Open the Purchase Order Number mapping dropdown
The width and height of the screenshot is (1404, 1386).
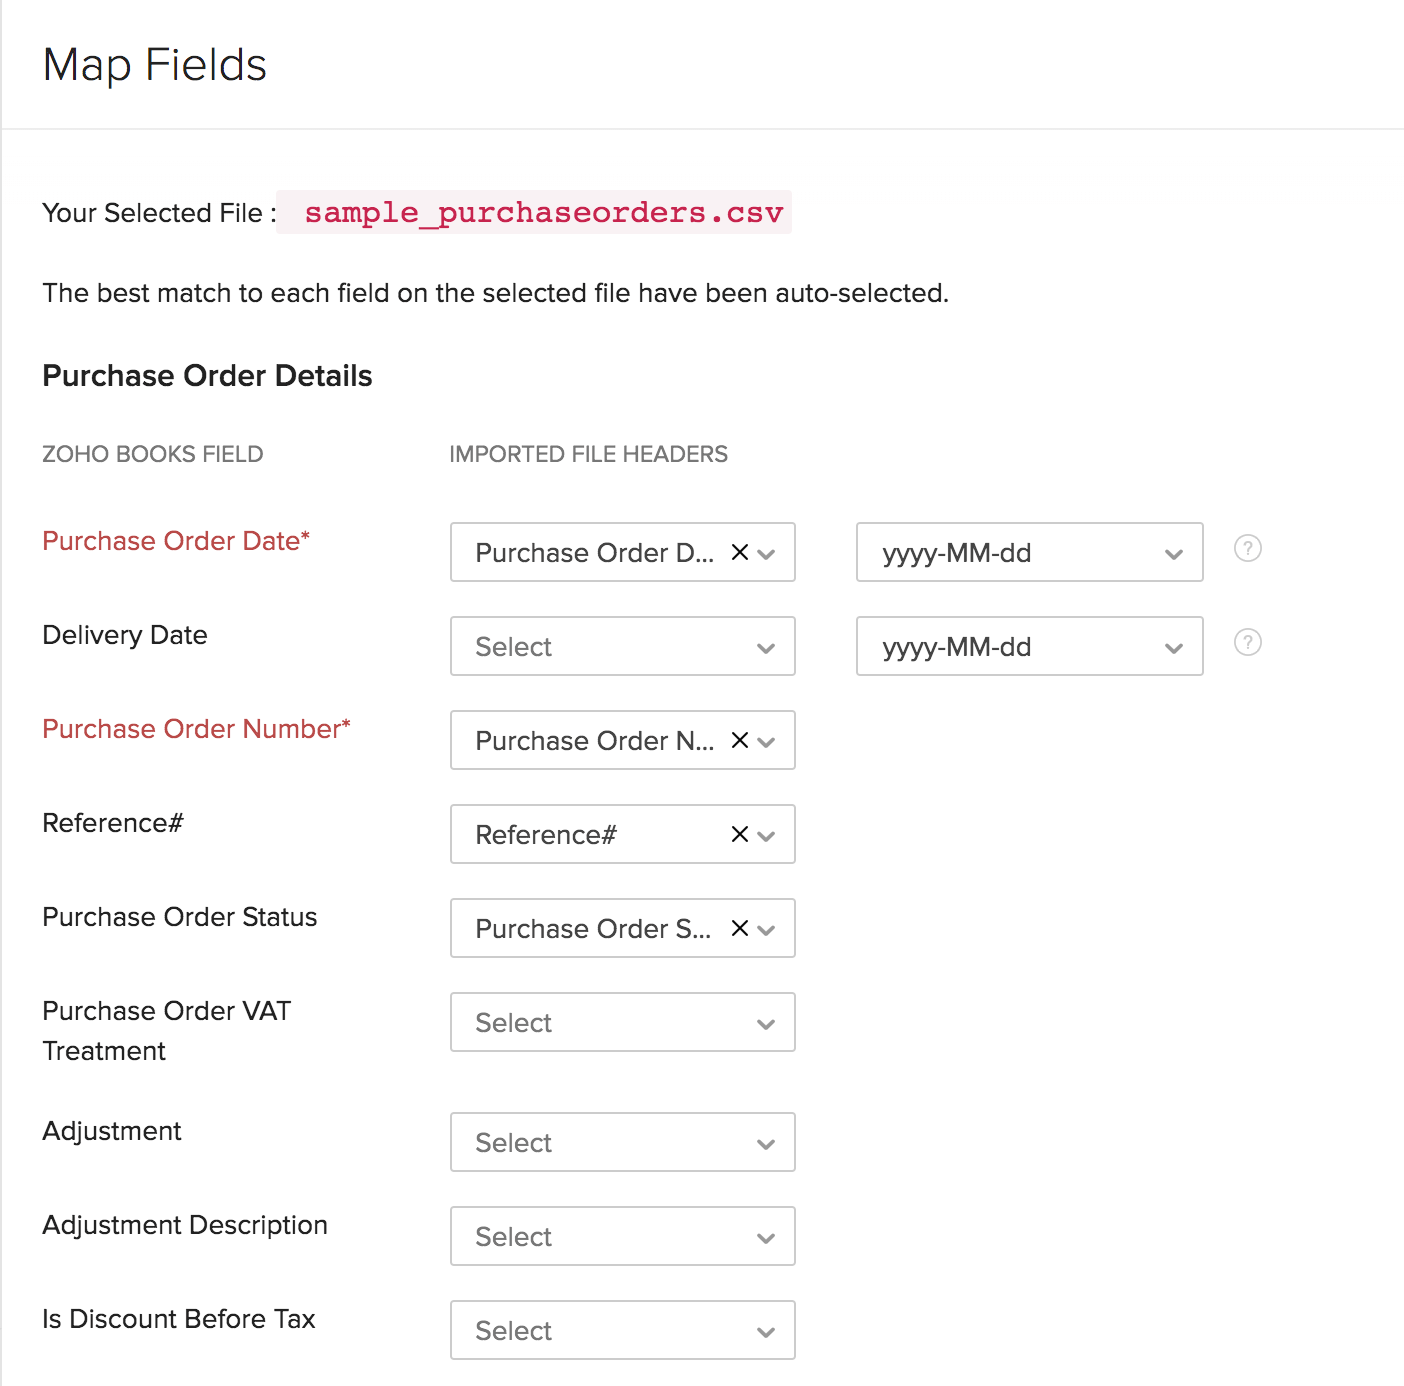point(767,740)
